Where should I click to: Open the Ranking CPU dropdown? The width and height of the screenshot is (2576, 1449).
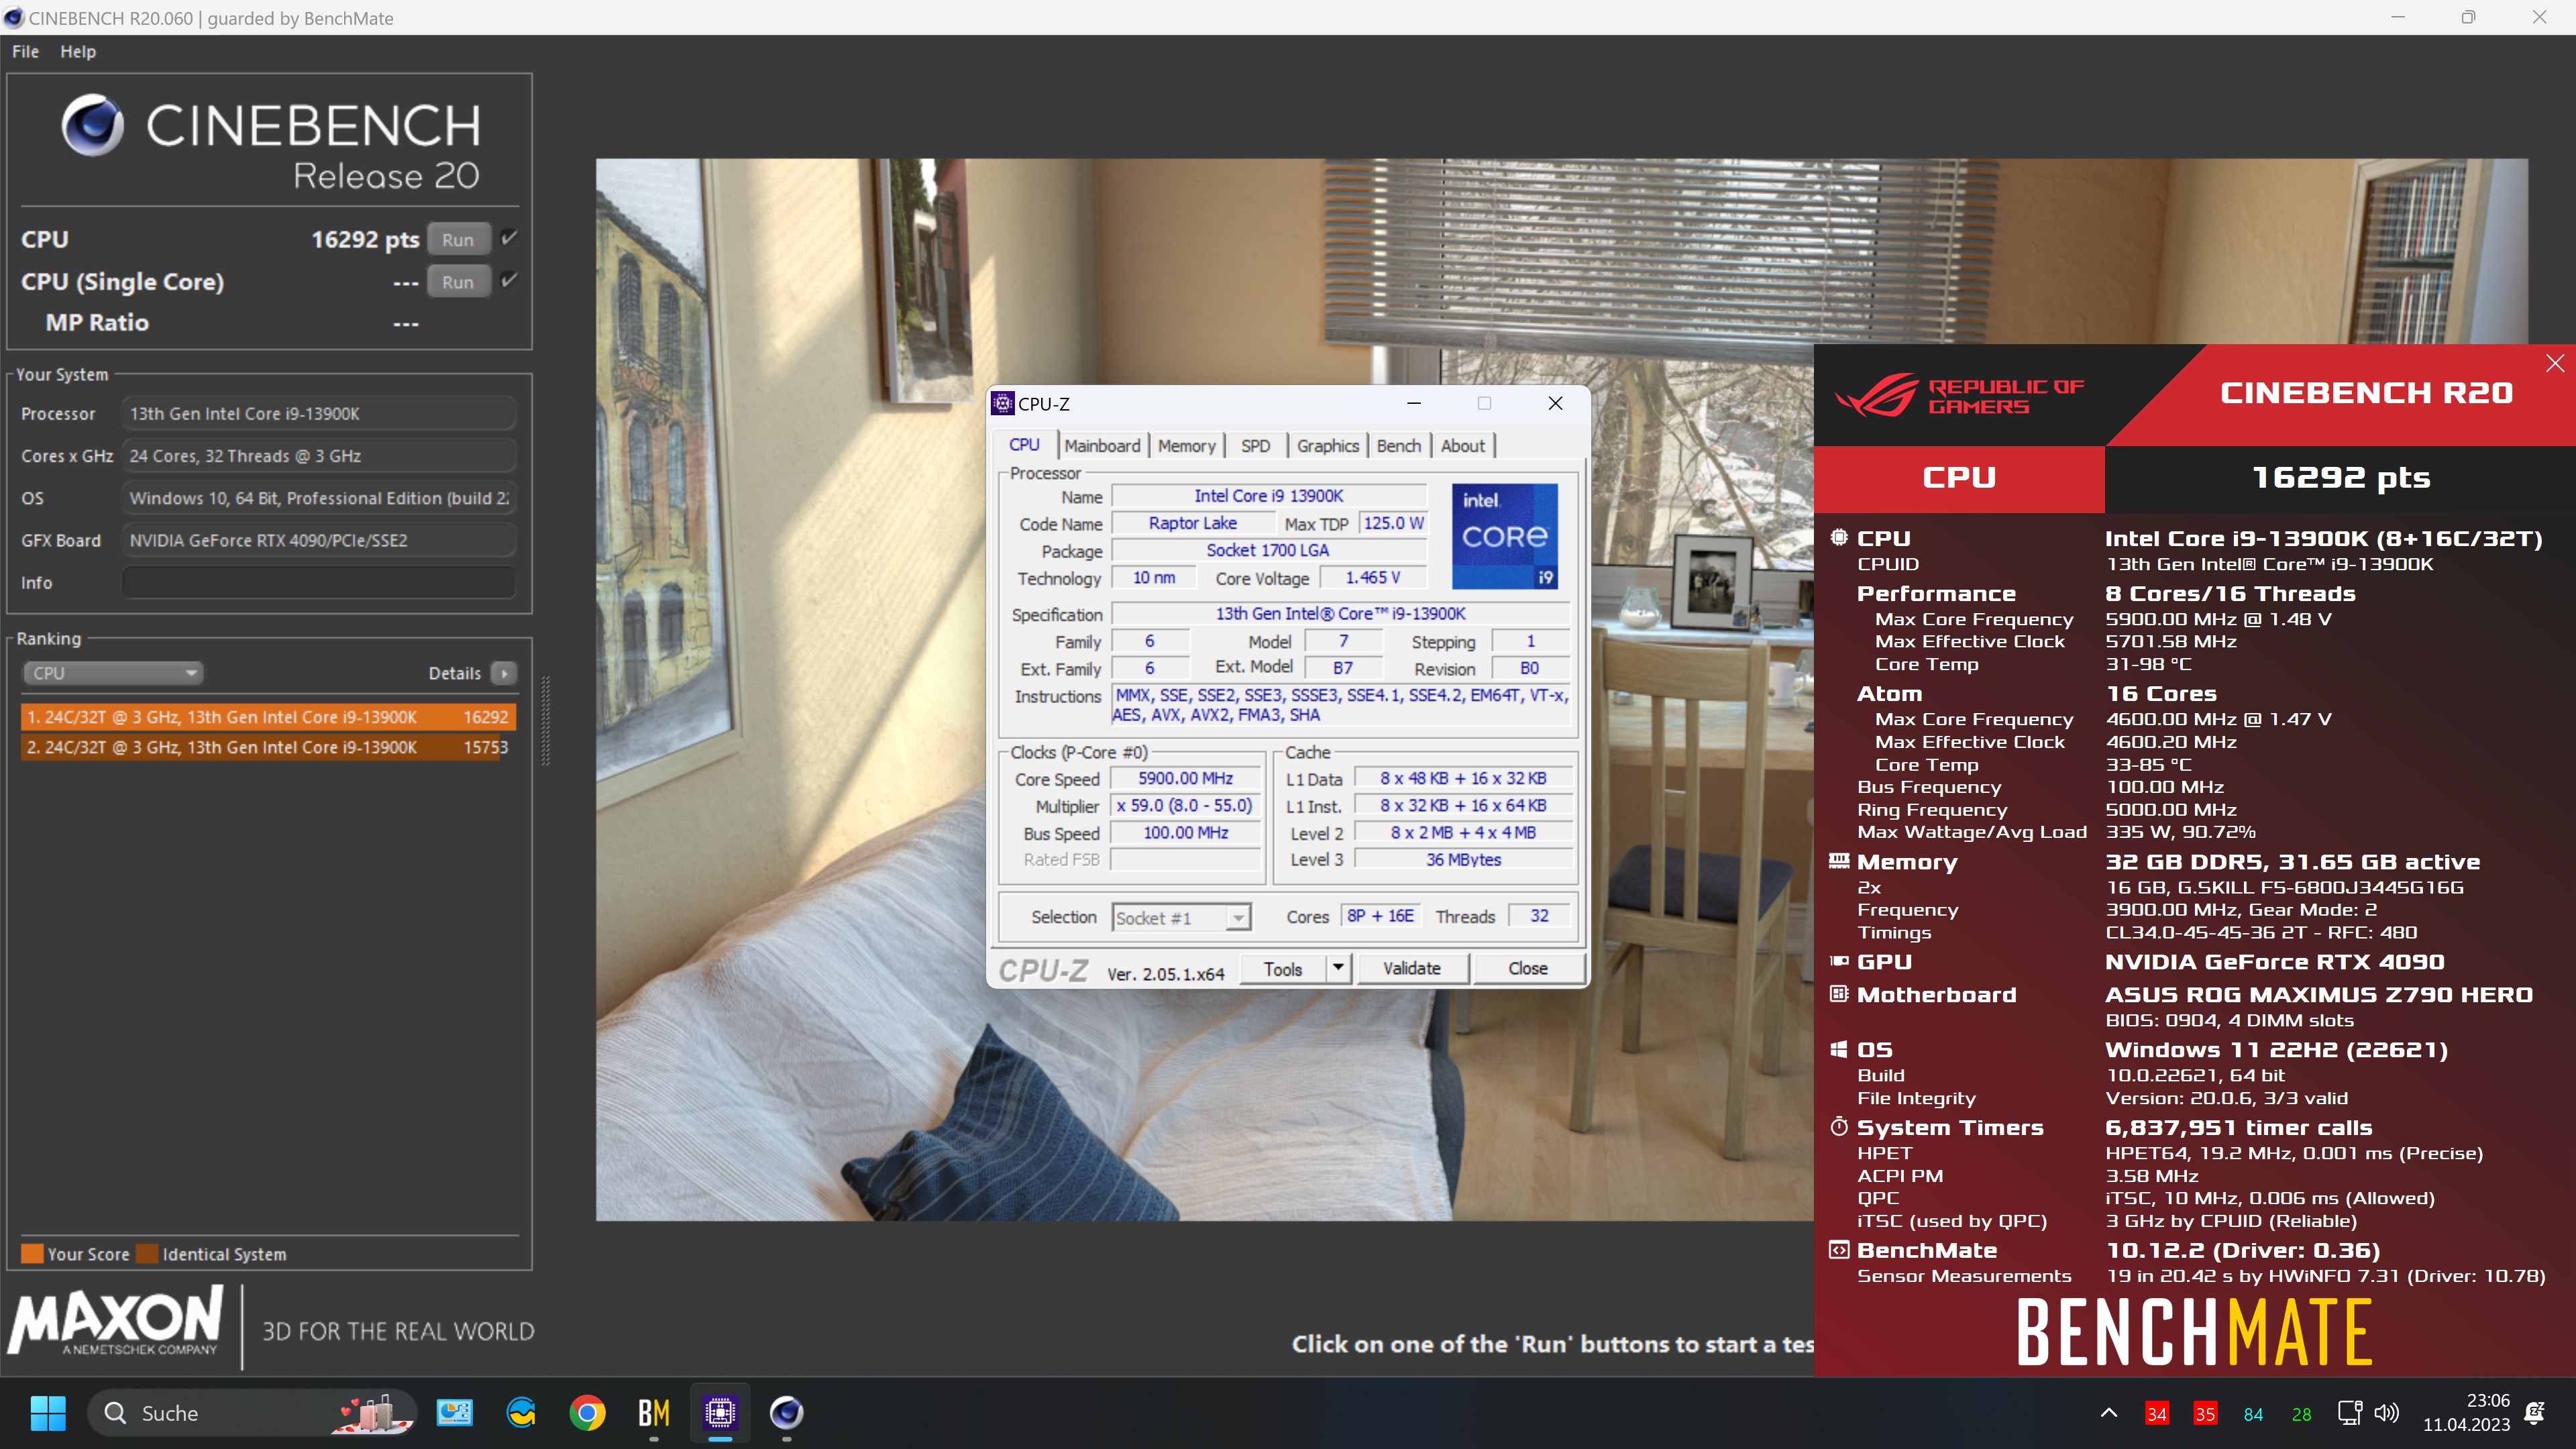(x=113, y=673)
